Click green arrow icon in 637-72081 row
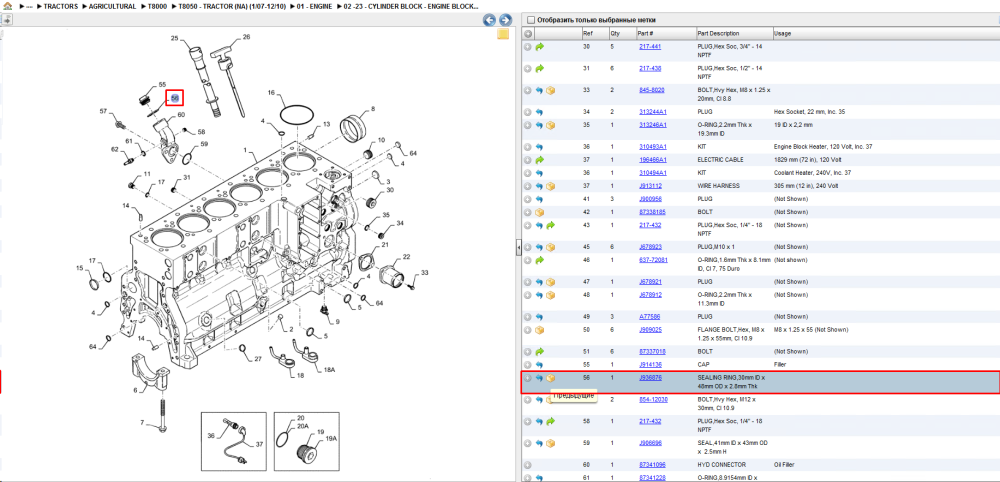 [x=540, y=260]
